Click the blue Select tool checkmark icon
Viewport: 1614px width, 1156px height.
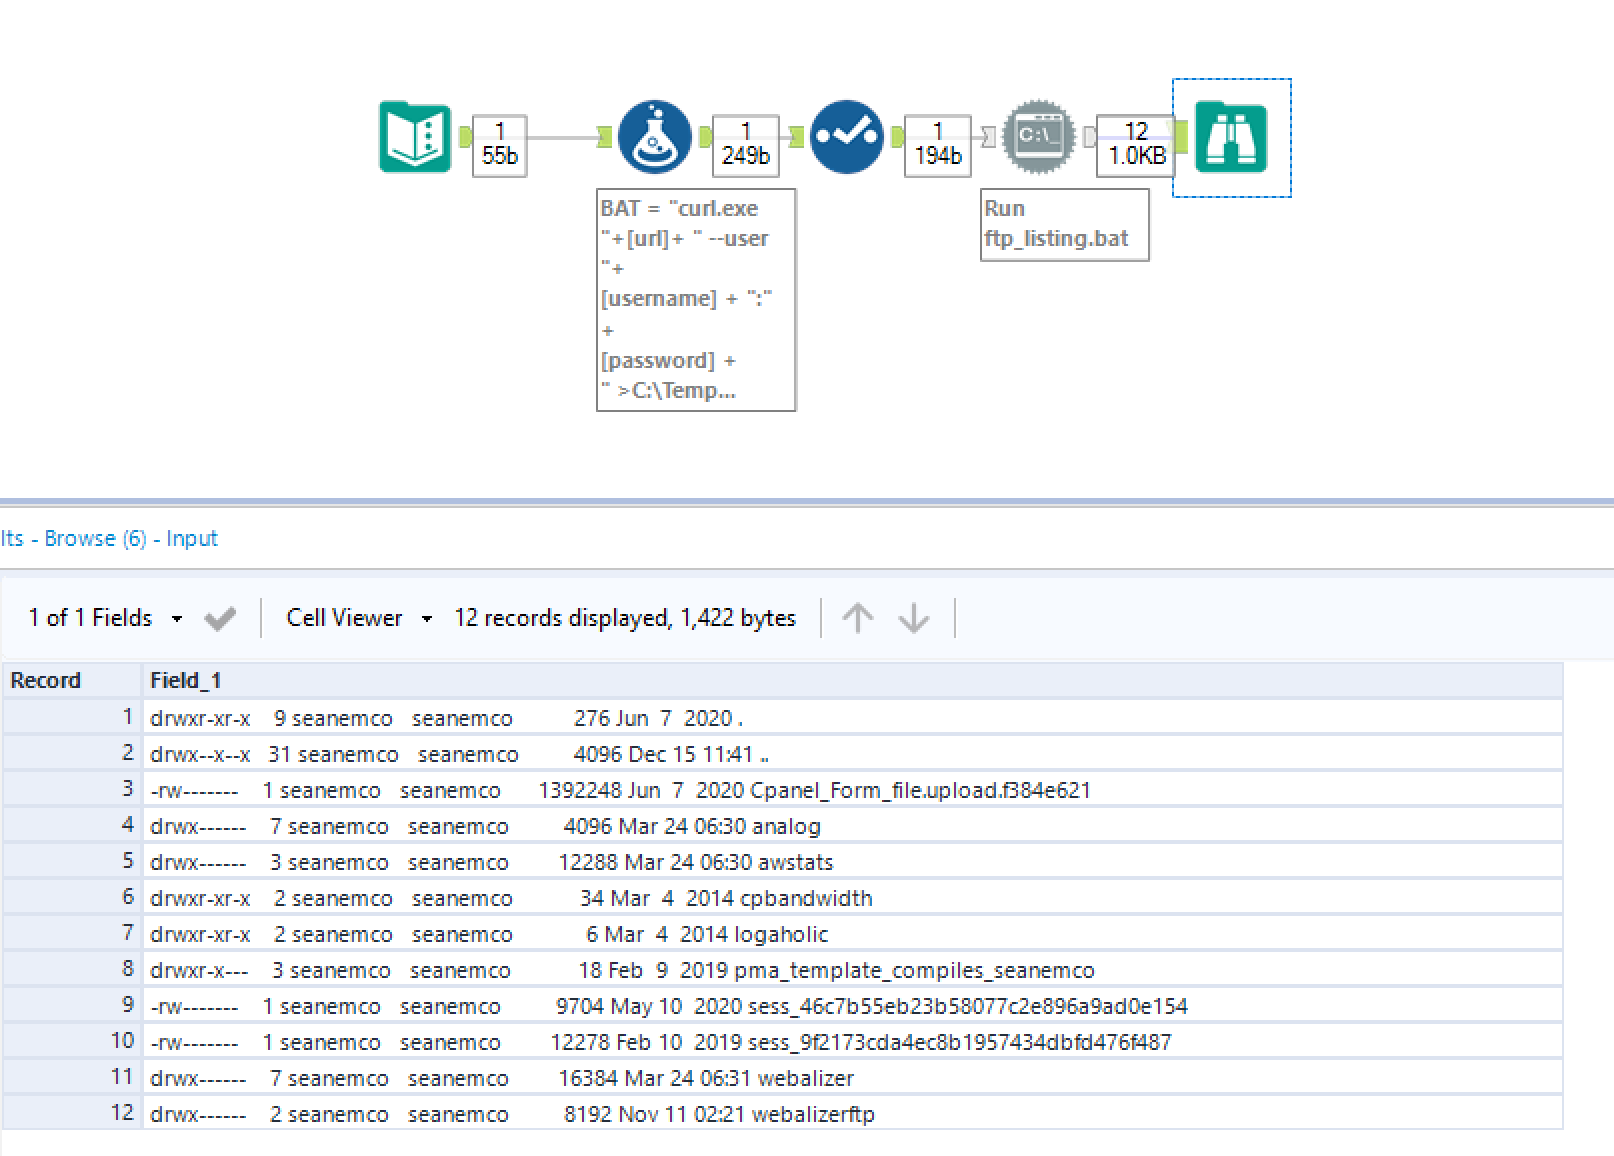[x=847, y=137]
